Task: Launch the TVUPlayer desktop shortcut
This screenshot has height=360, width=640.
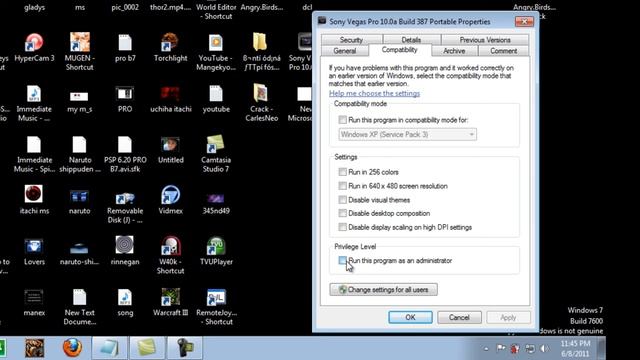Action: pos(216,247)
